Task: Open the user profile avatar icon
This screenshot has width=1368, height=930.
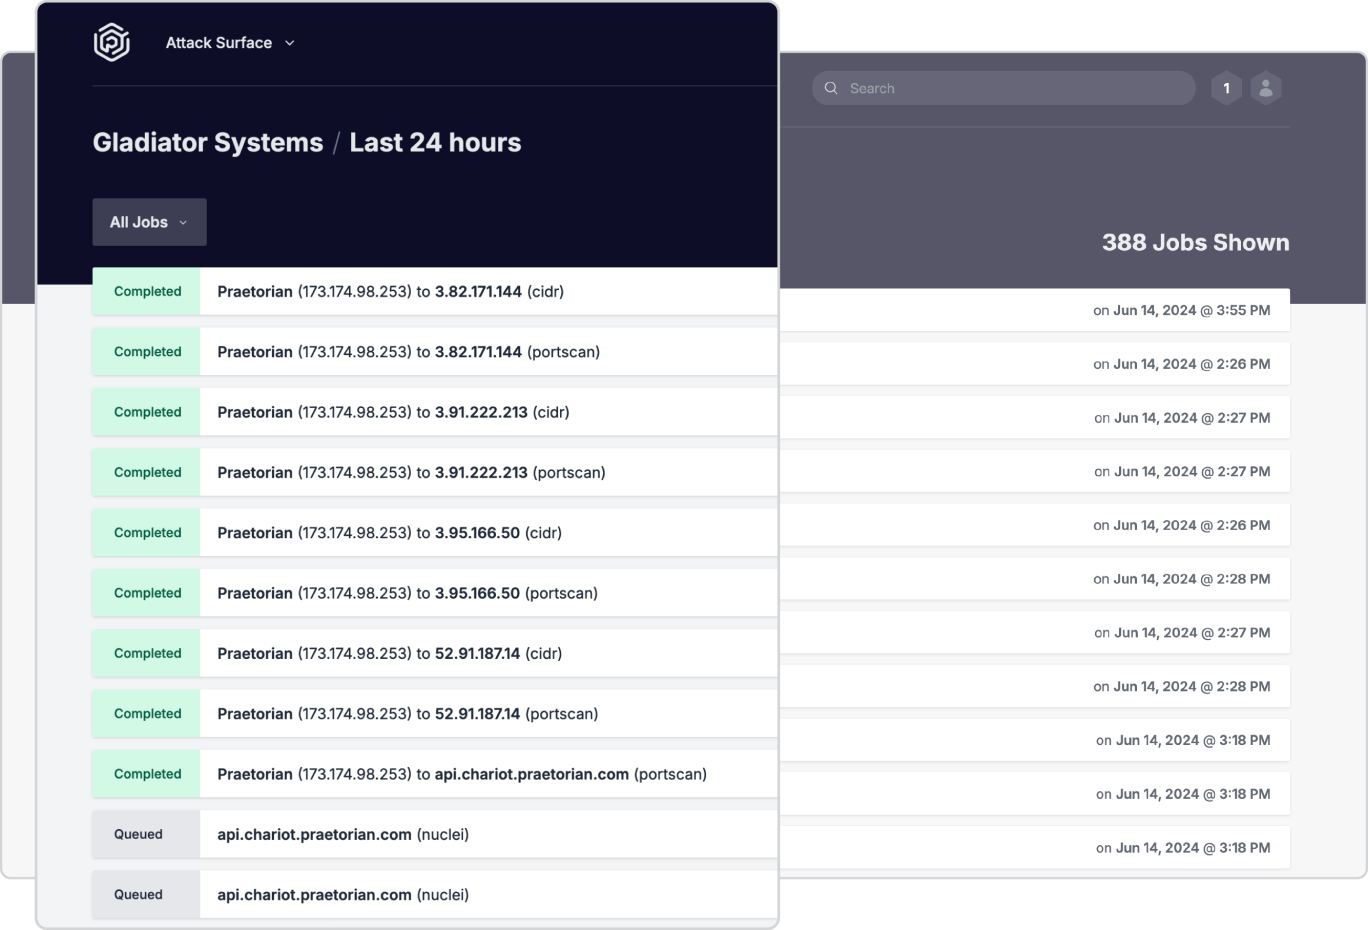Action: [1266, 88]
